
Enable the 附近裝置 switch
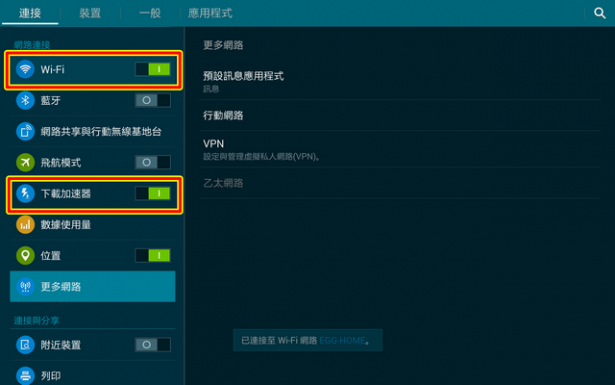click(153, 345)
